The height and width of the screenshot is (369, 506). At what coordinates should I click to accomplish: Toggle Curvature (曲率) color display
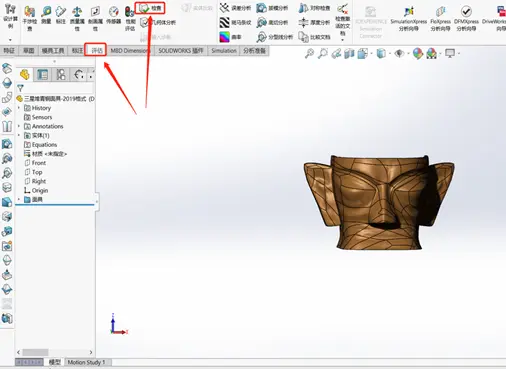pos(230,37)
